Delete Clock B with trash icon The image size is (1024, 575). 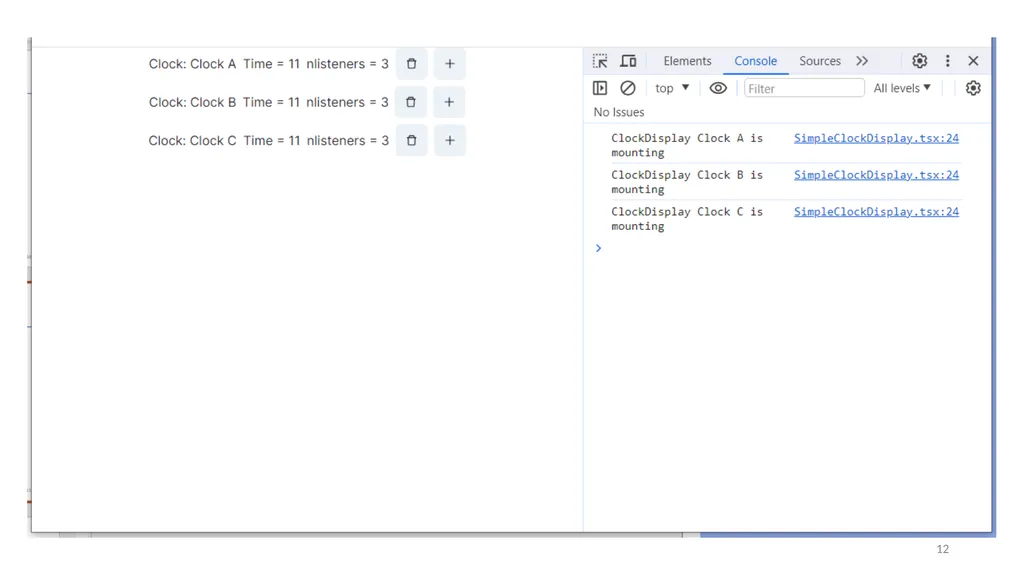point(411,102)
